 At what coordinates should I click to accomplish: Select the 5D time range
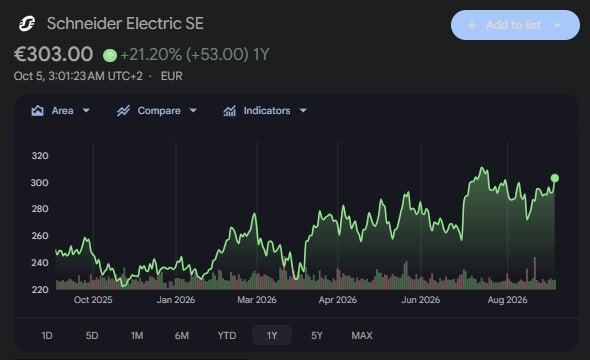click(92, 335)
